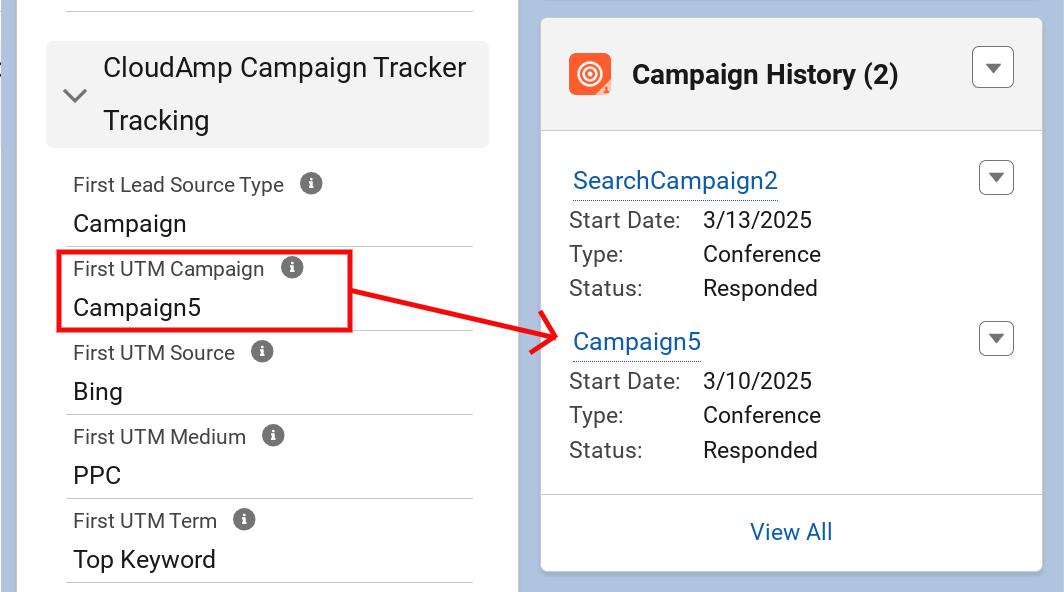This screenshot has width=1064, height=592.
Task: Click the 3/13/2025 start date value
Action: pyautogui.click(x=757, y=220)
